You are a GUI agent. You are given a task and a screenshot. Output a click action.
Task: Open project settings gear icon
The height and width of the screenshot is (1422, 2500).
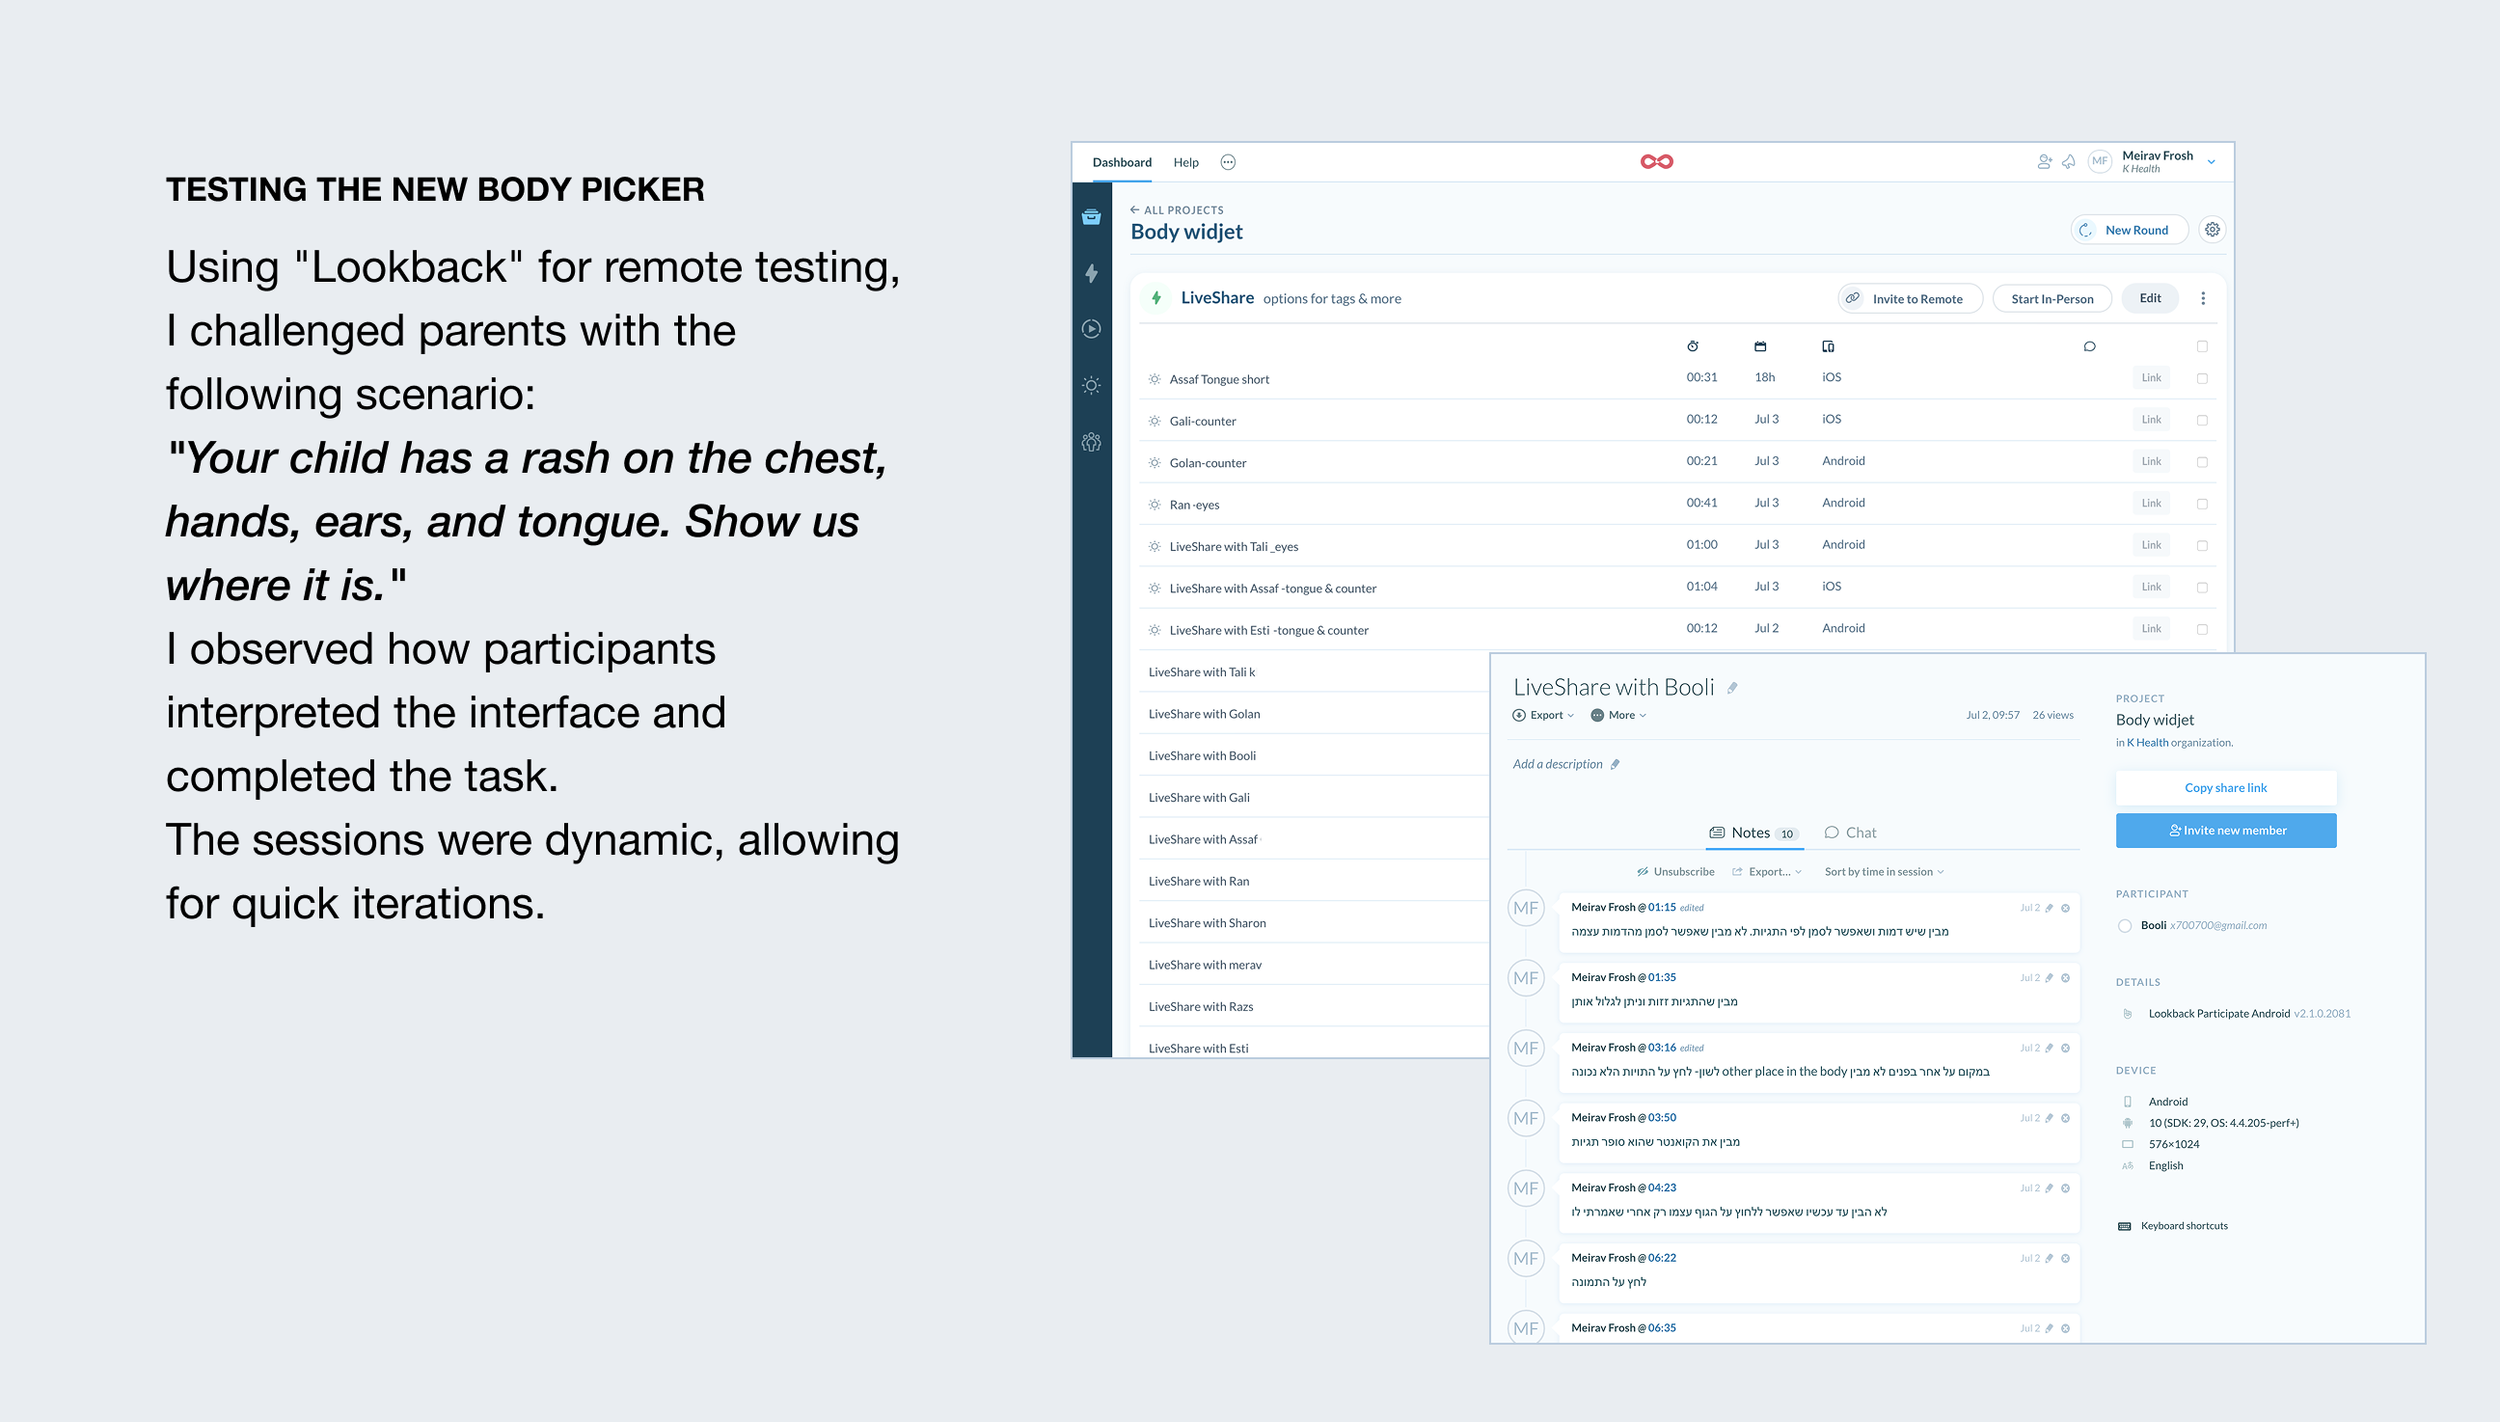click(x=2212, y=230)
